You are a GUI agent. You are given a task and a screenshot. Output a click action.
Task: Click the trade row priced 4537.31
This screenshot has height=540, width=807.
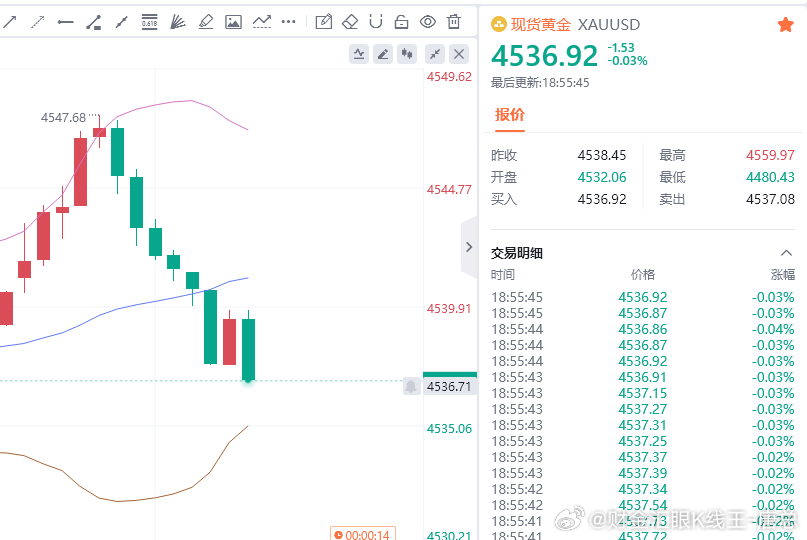coord(643,425)
